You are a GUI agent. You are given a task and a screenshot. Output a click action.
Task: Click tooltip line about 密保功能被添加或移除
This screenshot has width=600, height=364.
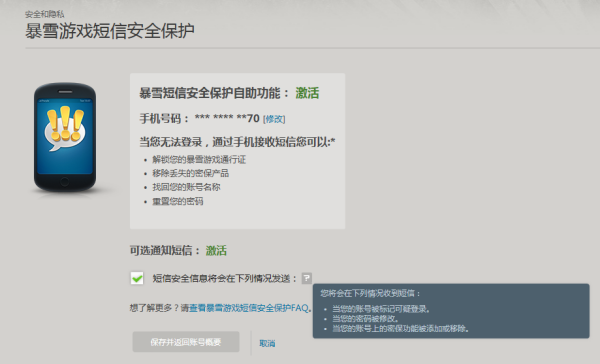[401, 328]
